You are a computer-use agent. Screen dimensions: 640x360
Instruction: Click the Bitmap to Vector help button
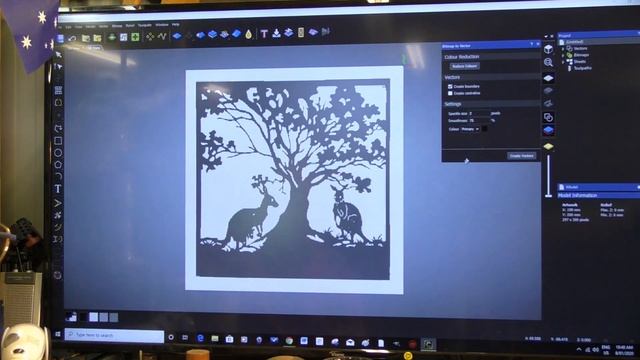pos(532,44)
